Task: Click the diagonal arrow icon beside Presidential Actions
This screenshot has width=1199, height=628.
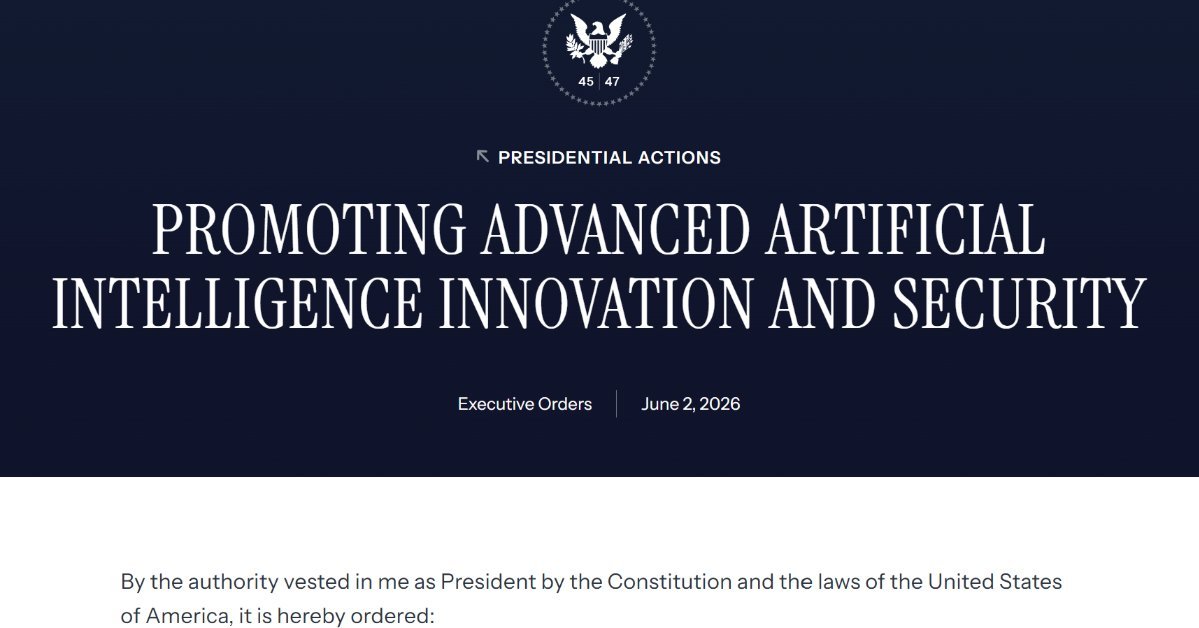Action: tap(483, 157)
